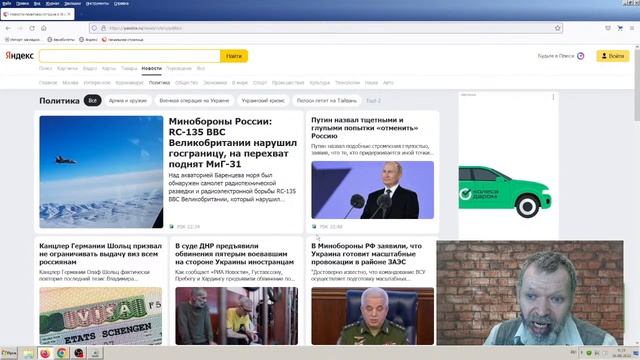Go back with the browser back arrow
640x360 pixels.
pos(8,28)
